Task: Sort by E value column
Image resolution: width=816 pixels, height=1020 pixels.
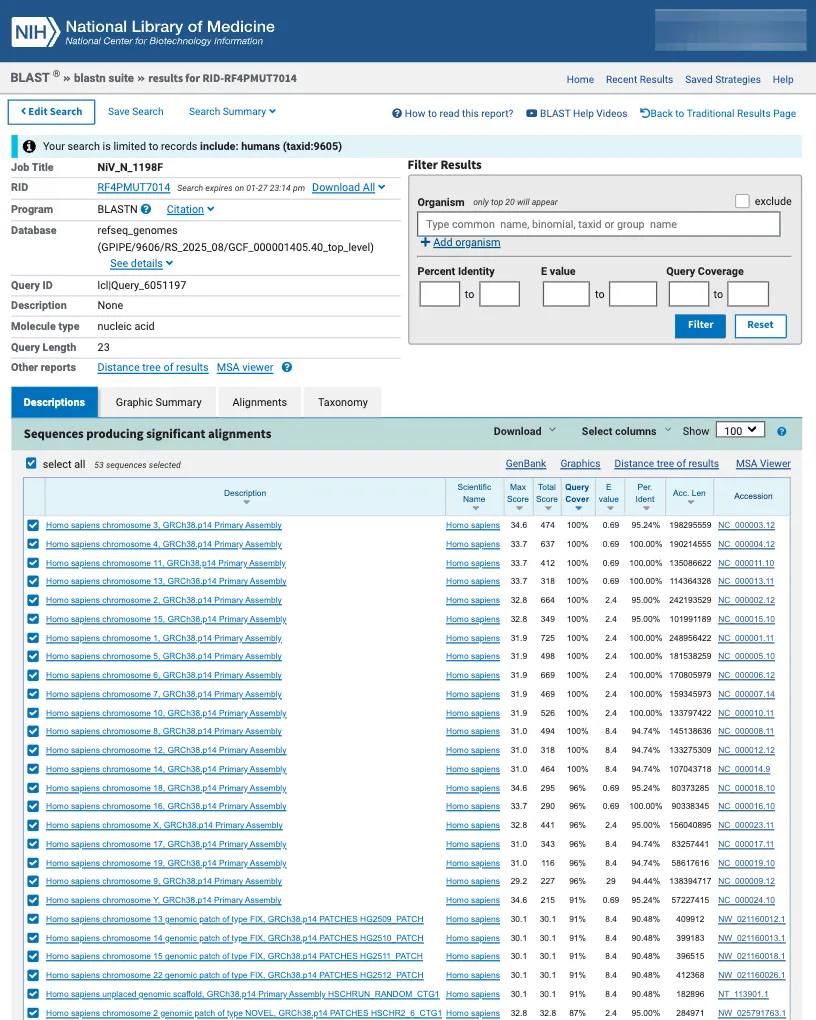Action: click(610, 508)
